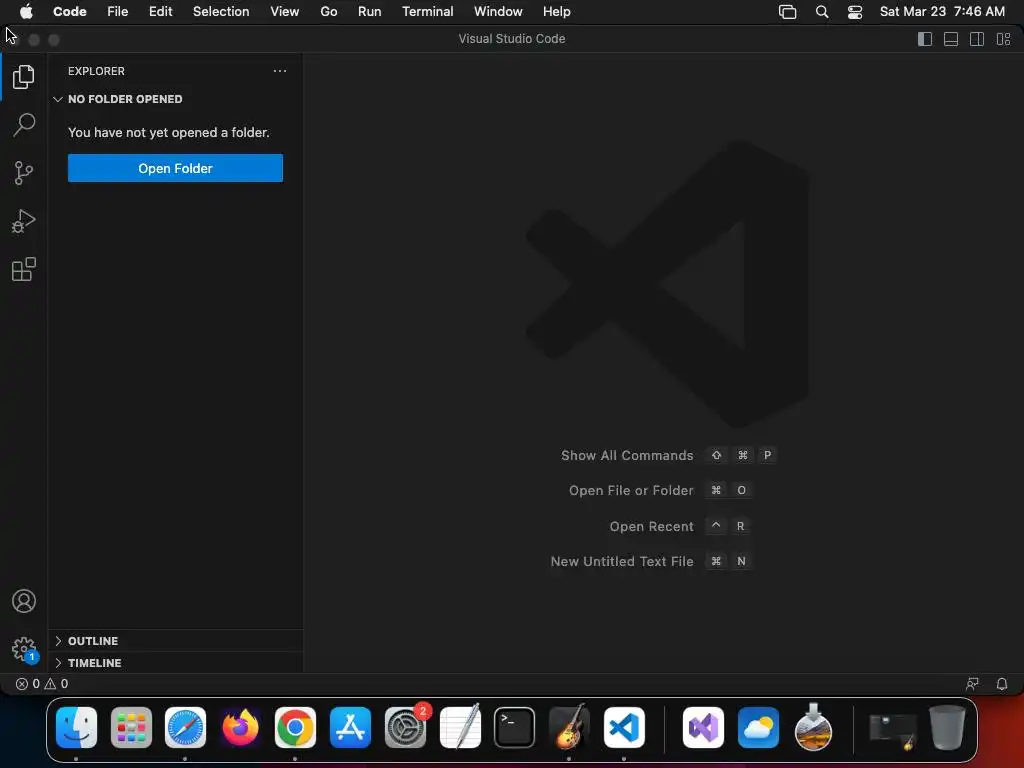Open Safari from the Dock
Image resolution: width=1024 pixels, height=768 pixels.
(185, 728)
